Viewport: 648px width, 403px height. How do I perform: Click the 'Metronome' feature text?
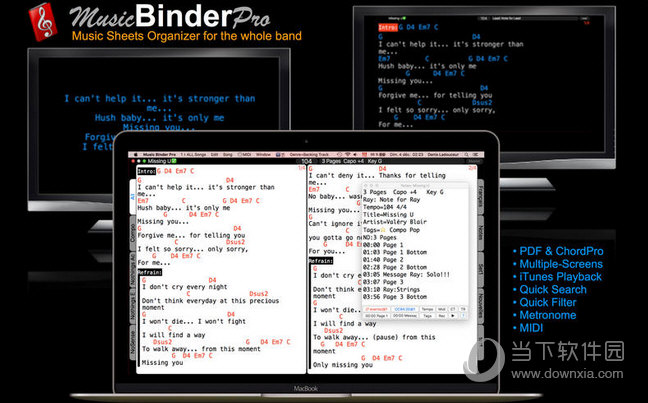click(548, 315)
